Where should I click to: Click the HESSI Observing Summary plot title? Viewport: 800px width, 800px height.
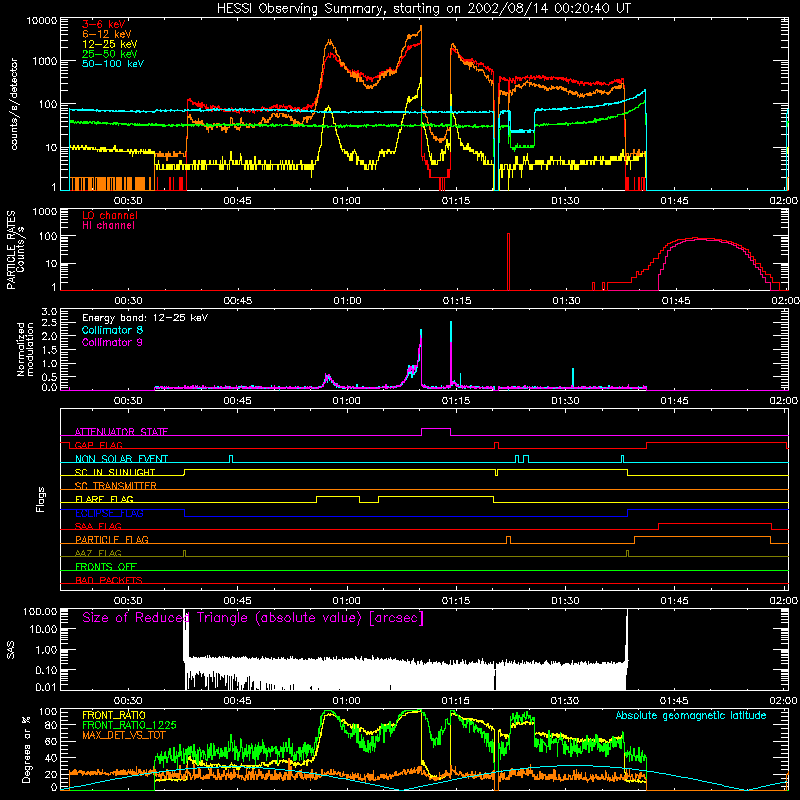(x=423, y=8)
